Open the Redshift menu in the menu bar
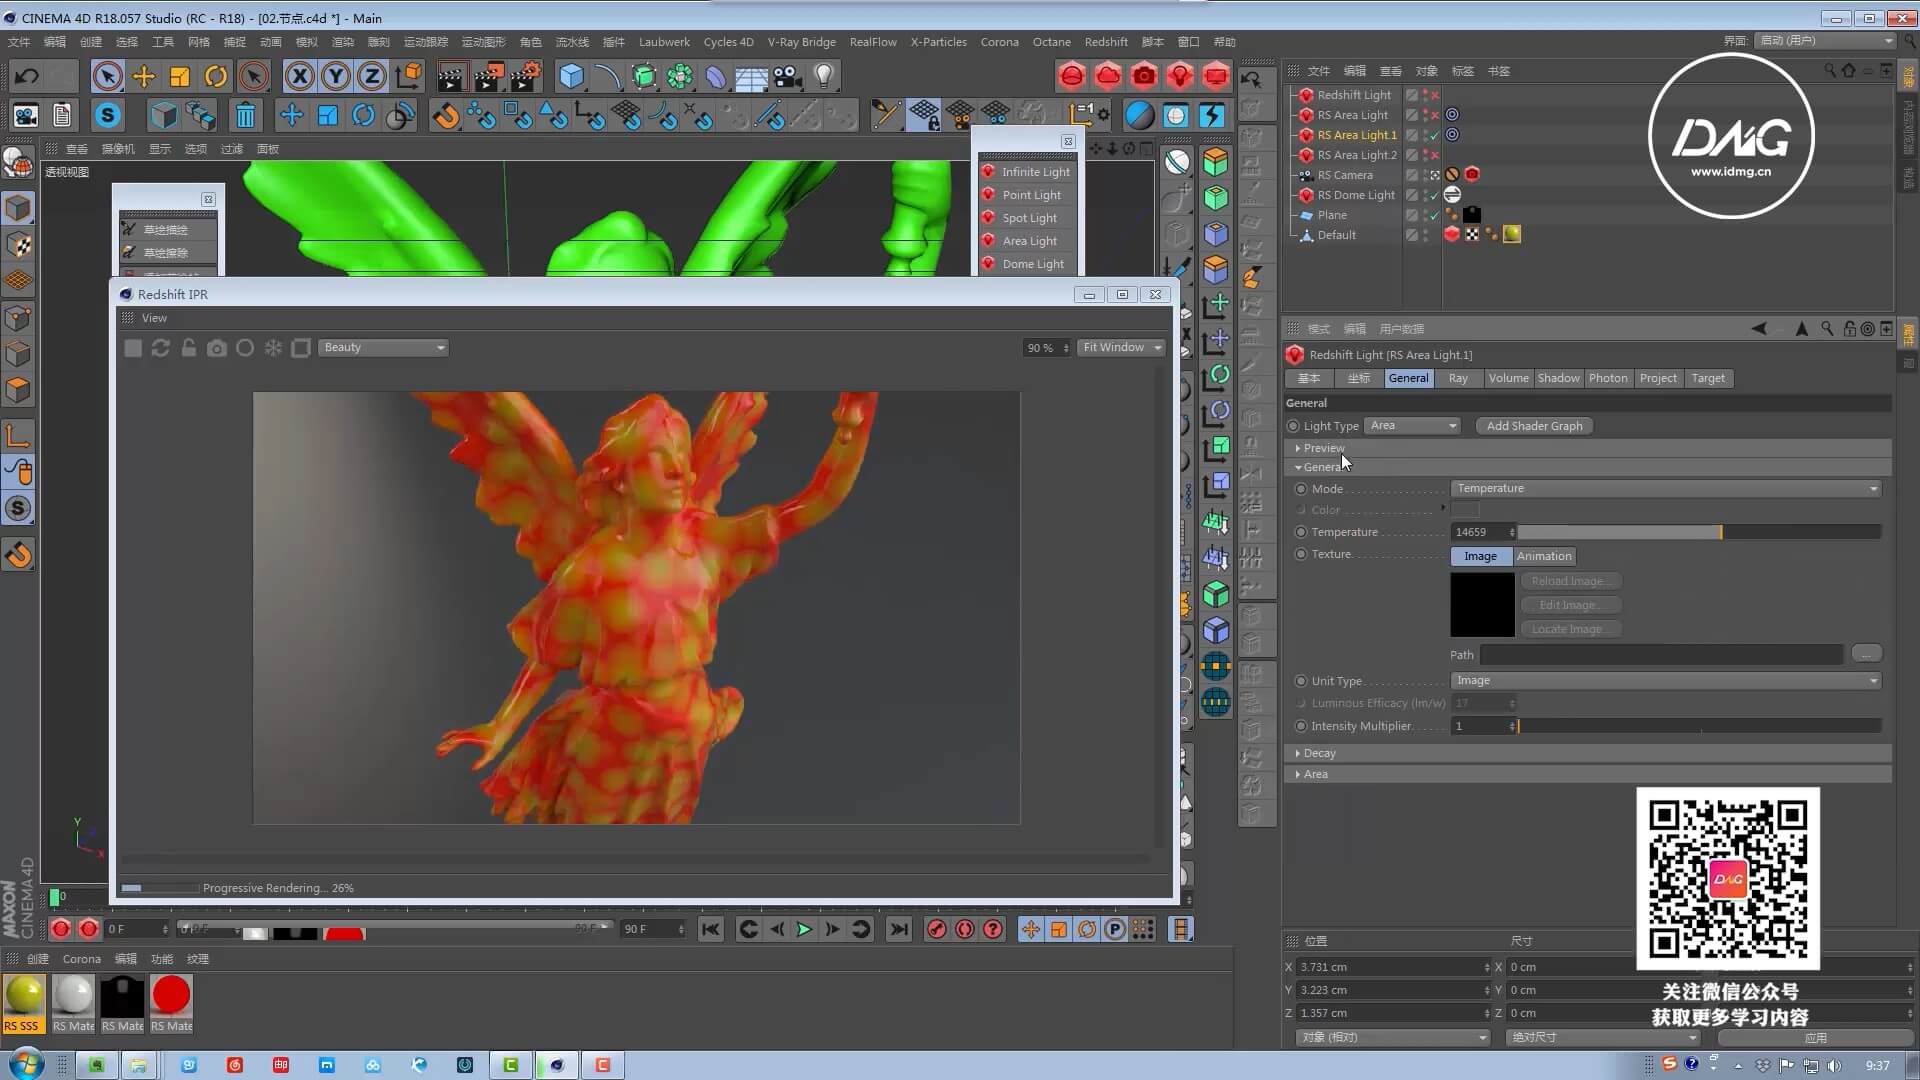1920x1080 pixels. [1105, 42]
